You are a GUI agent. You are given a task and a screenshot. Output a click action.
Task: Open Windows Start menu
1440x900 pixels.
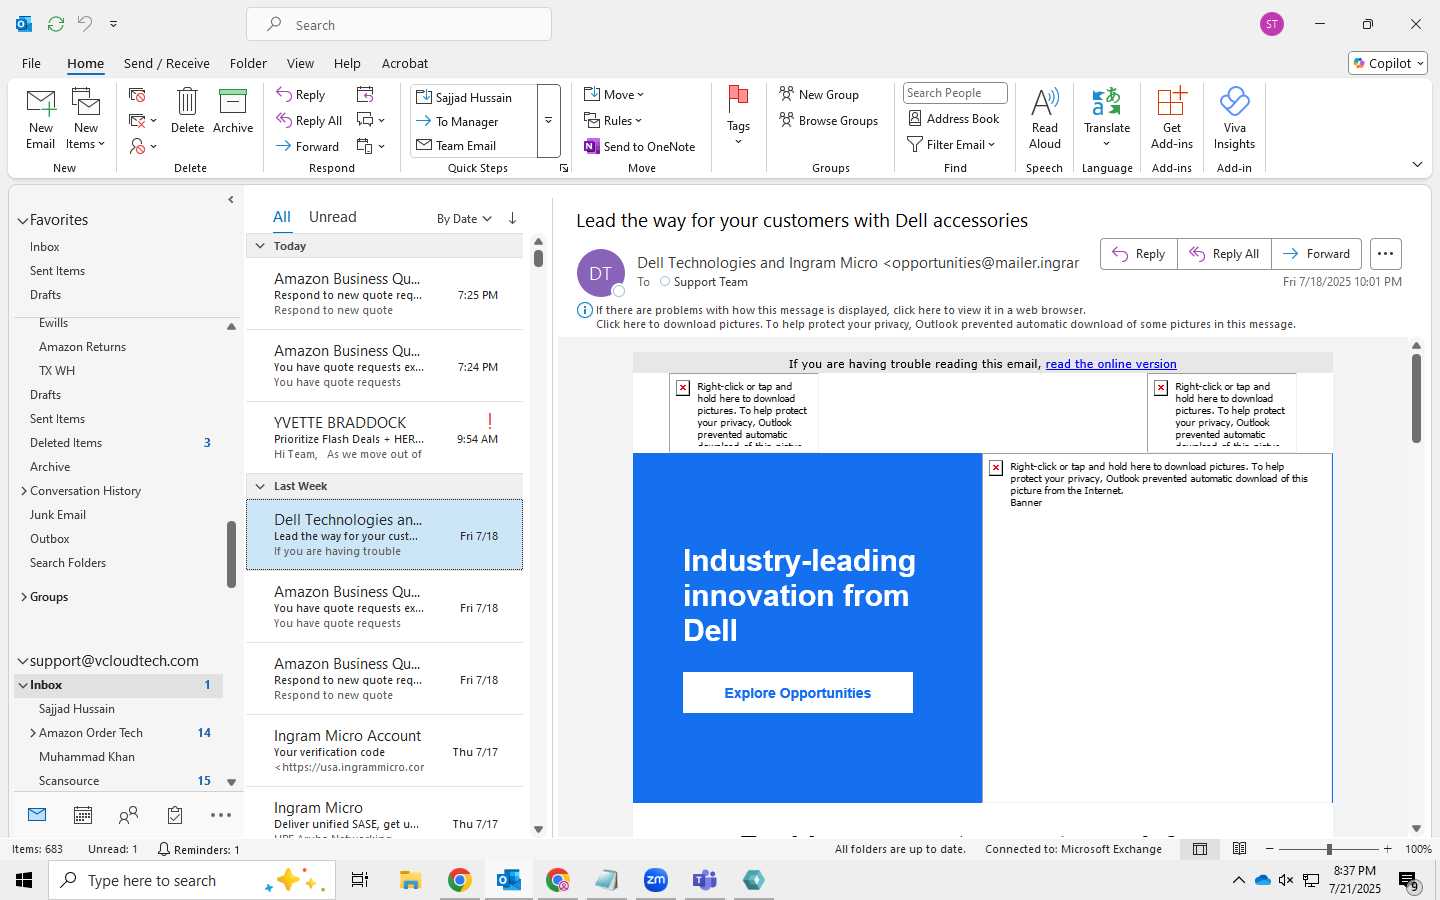click(x=24, y=880)
